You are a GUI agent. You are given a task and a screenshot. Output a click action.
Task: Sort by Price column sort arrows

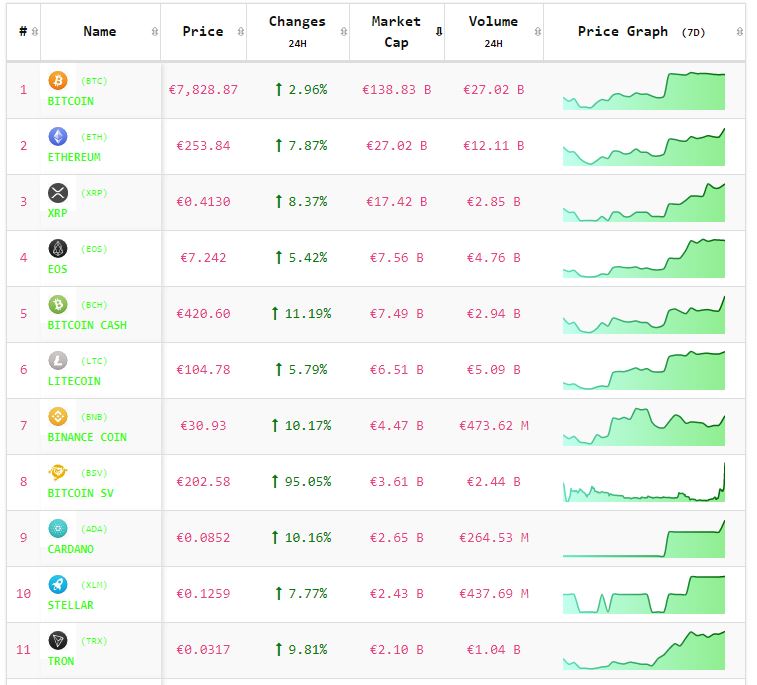(239, 32)
